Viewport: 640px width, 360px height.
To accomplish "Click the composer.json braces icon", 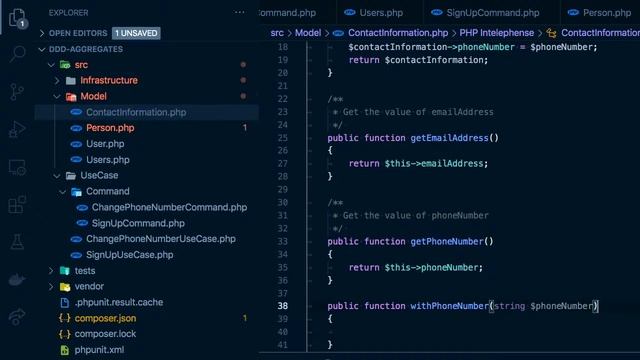I will click(64, 318).
